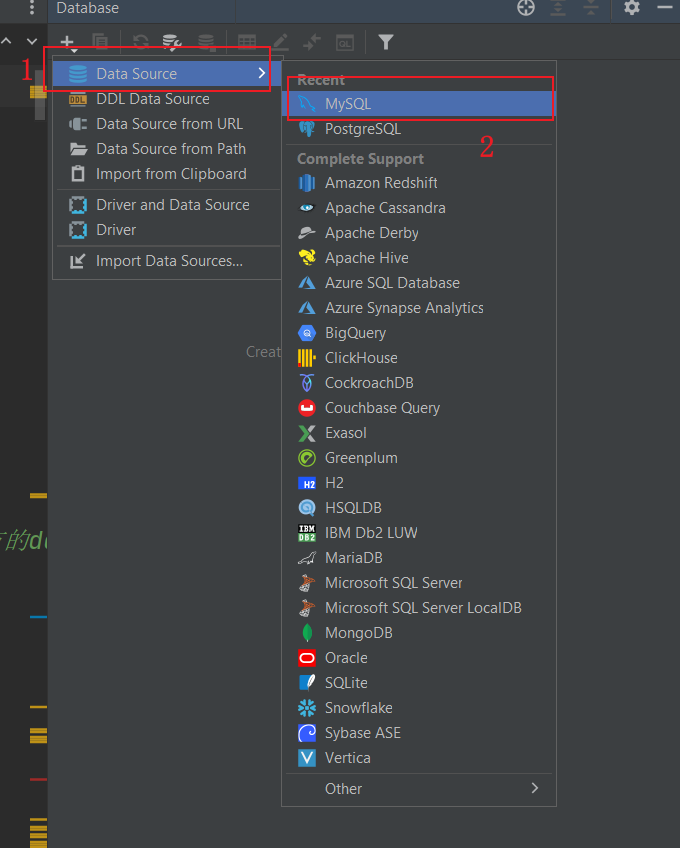Select BigQuery data source
The image size is (680, 848).
coord(419,333)
